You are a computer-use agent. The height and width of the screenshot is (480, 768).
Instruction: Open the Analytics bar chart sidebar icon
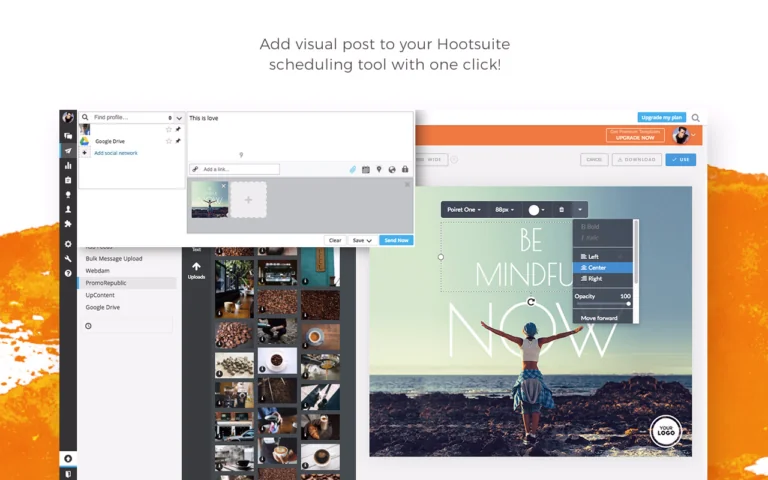[68, 166]
